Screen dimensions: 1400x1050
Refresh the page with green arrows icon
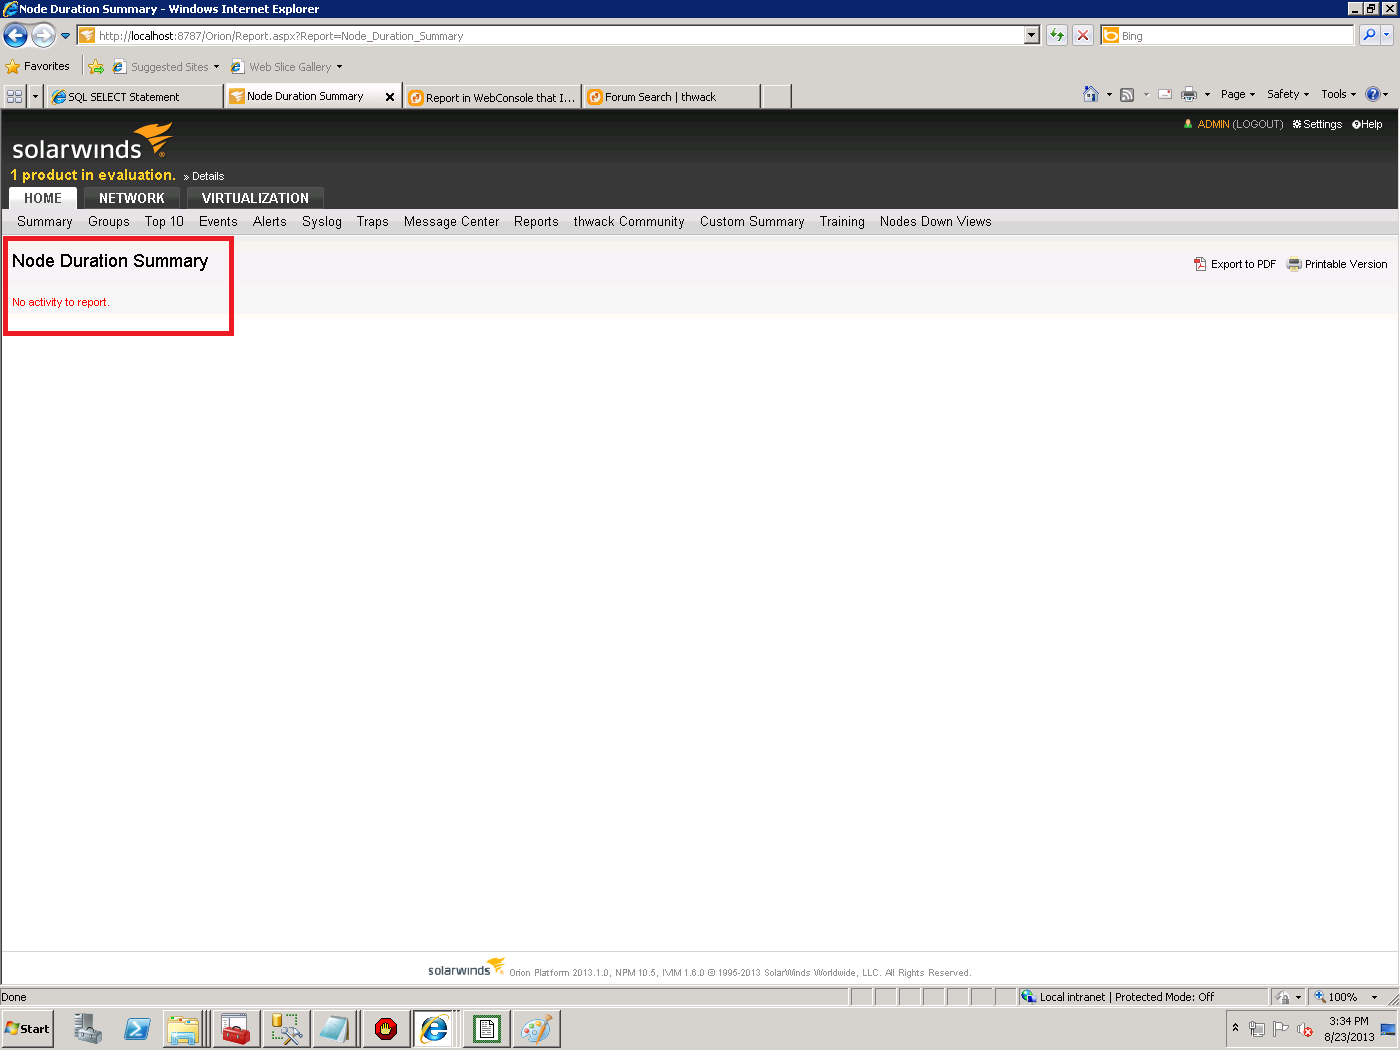(1057, 36)
